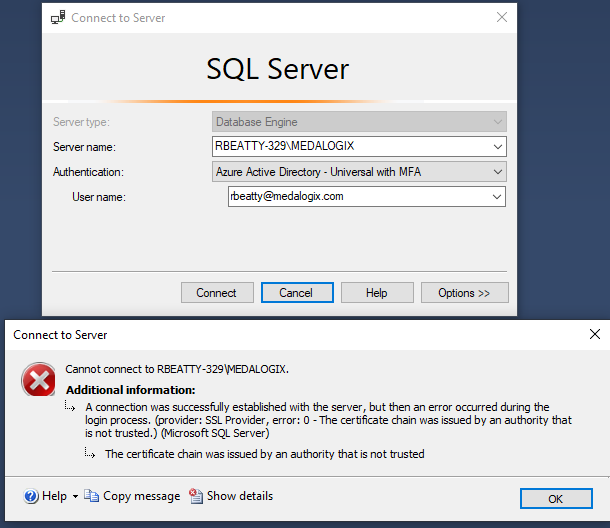The image size is (610, 528).
Task: Expand Options >> button
Action: tap(465, 293)
